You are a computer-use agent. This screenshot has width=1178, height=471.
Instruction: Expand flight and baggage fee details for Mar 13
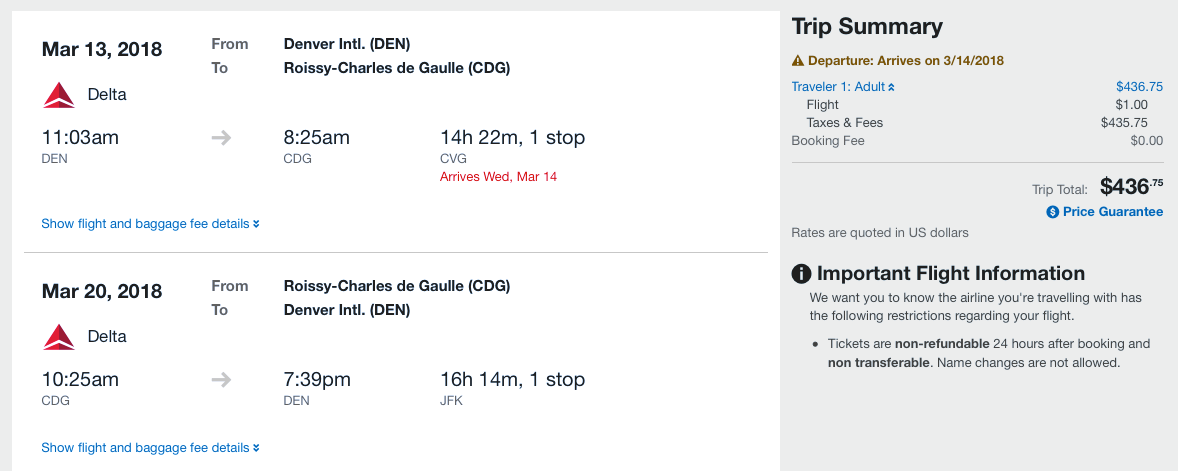point(150,224)
